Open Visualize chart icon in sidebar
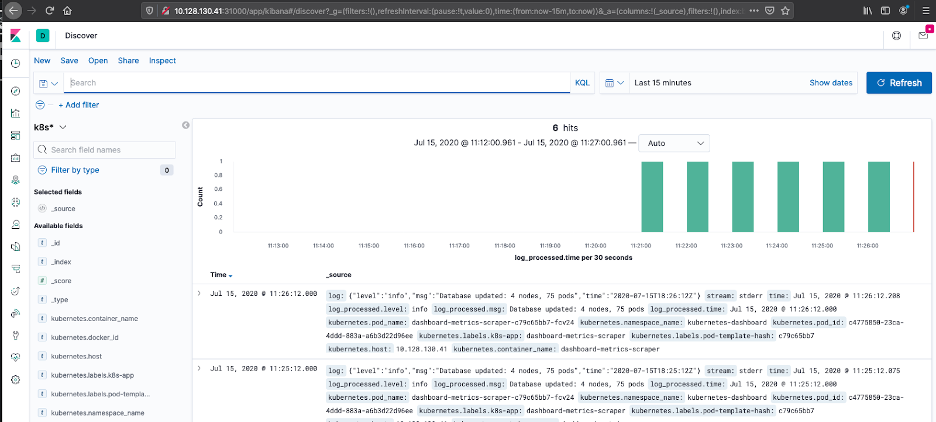Viewport: 936px width, 422px height. pos(16,113)
